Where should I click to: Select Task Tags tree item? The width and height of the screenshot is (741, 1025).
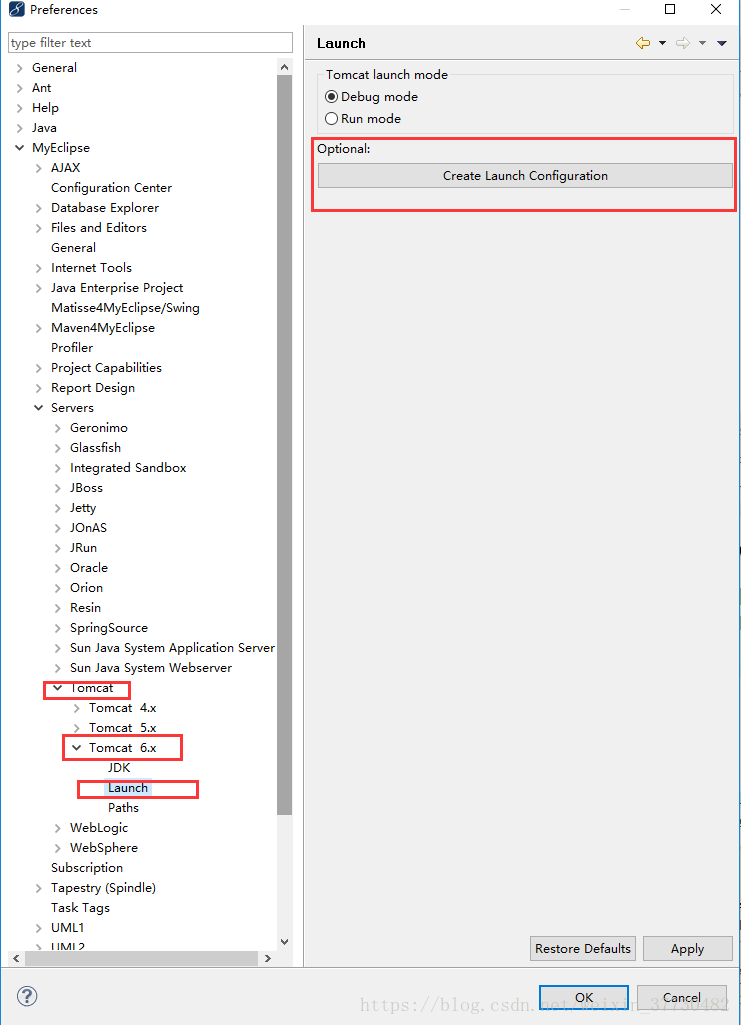80,908
